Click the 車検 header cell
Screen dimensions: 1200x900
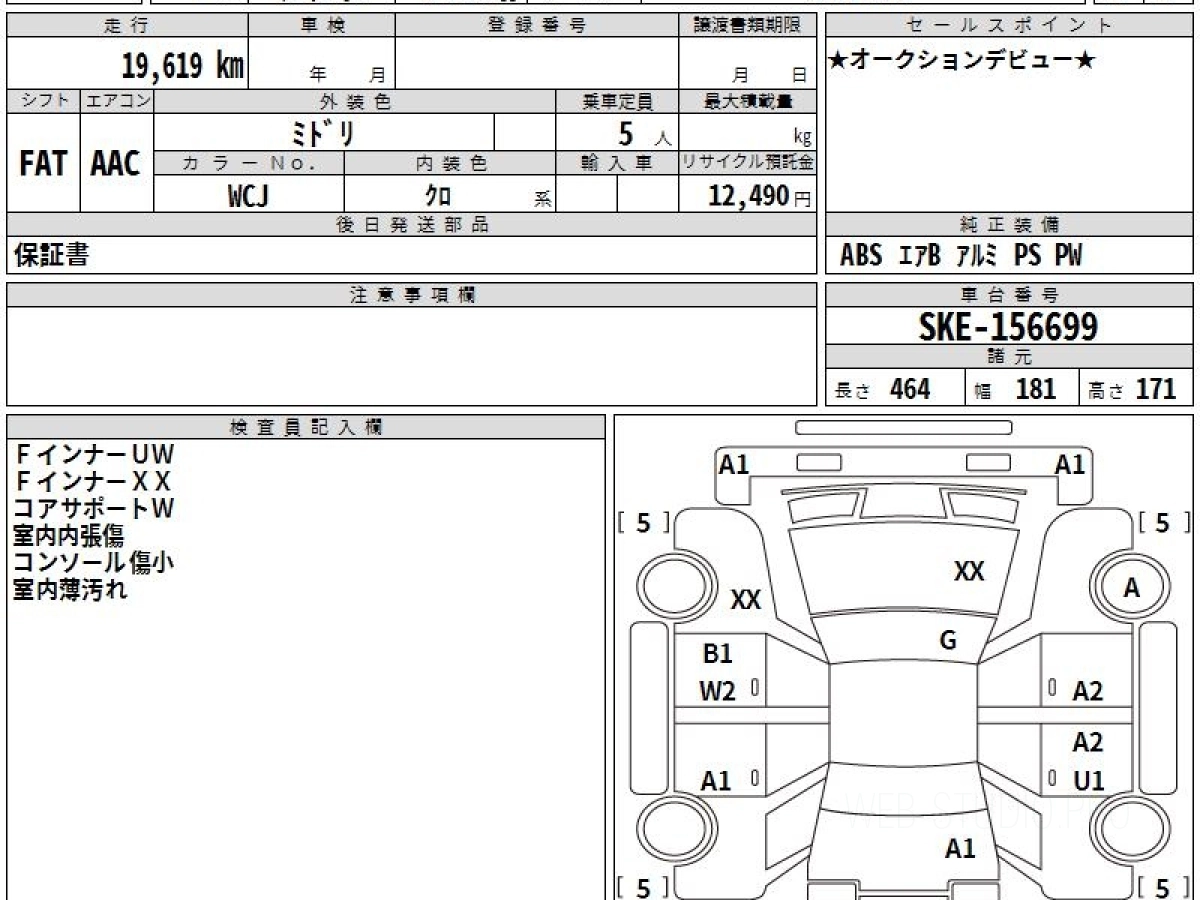[321, 26]
